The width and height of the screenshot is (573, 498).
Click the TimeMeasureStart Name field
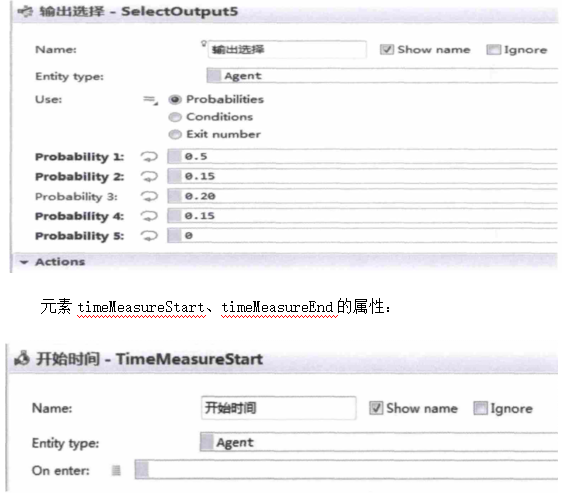[x=278, y=408]
